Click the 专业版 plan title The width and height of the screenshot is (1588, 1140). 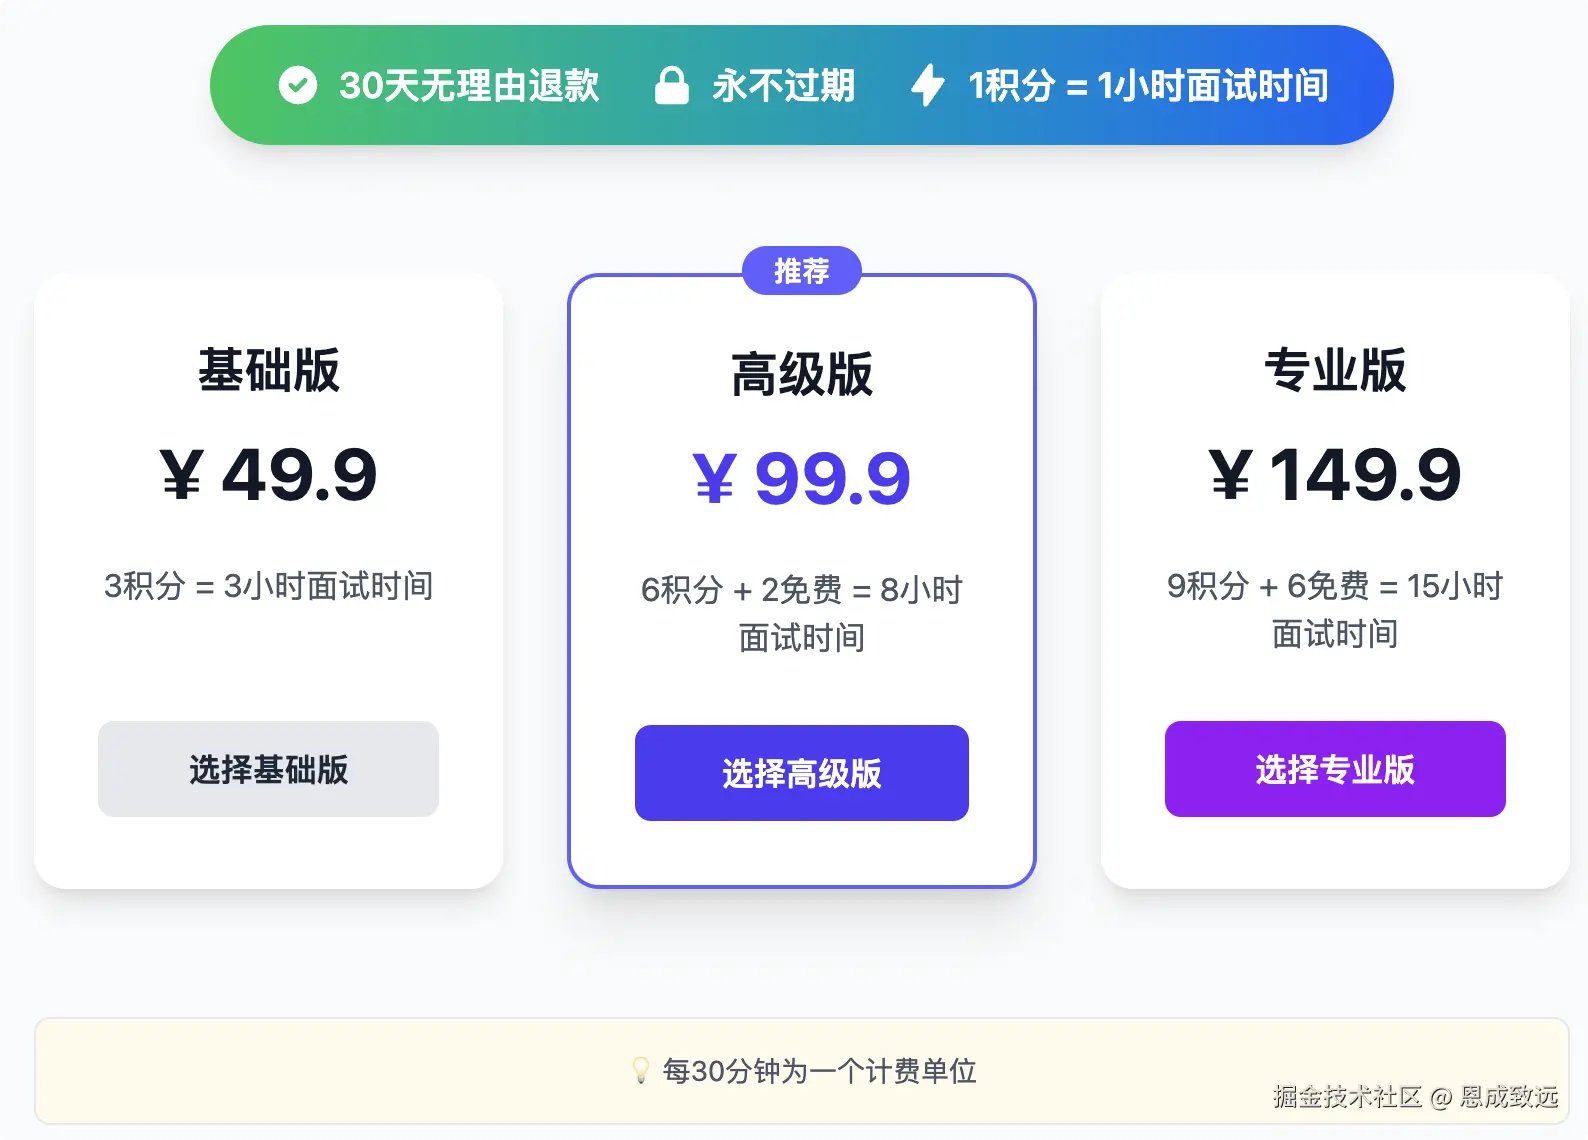[1335, 370]
